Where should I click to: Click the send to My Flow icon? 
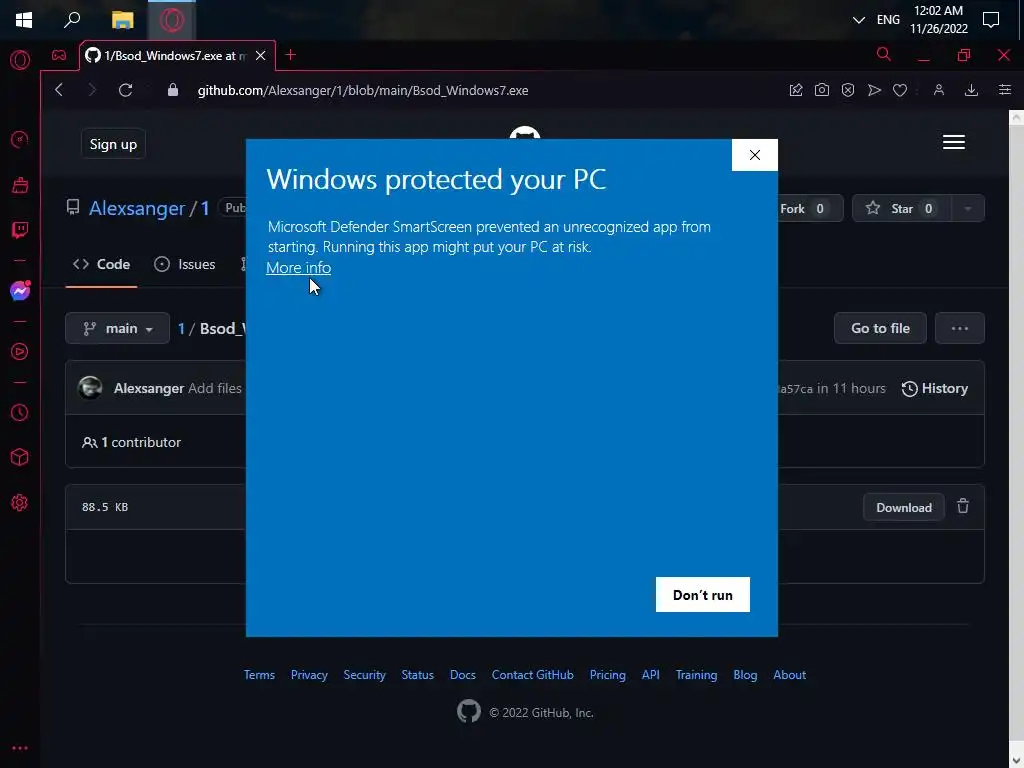pos(874,90)
